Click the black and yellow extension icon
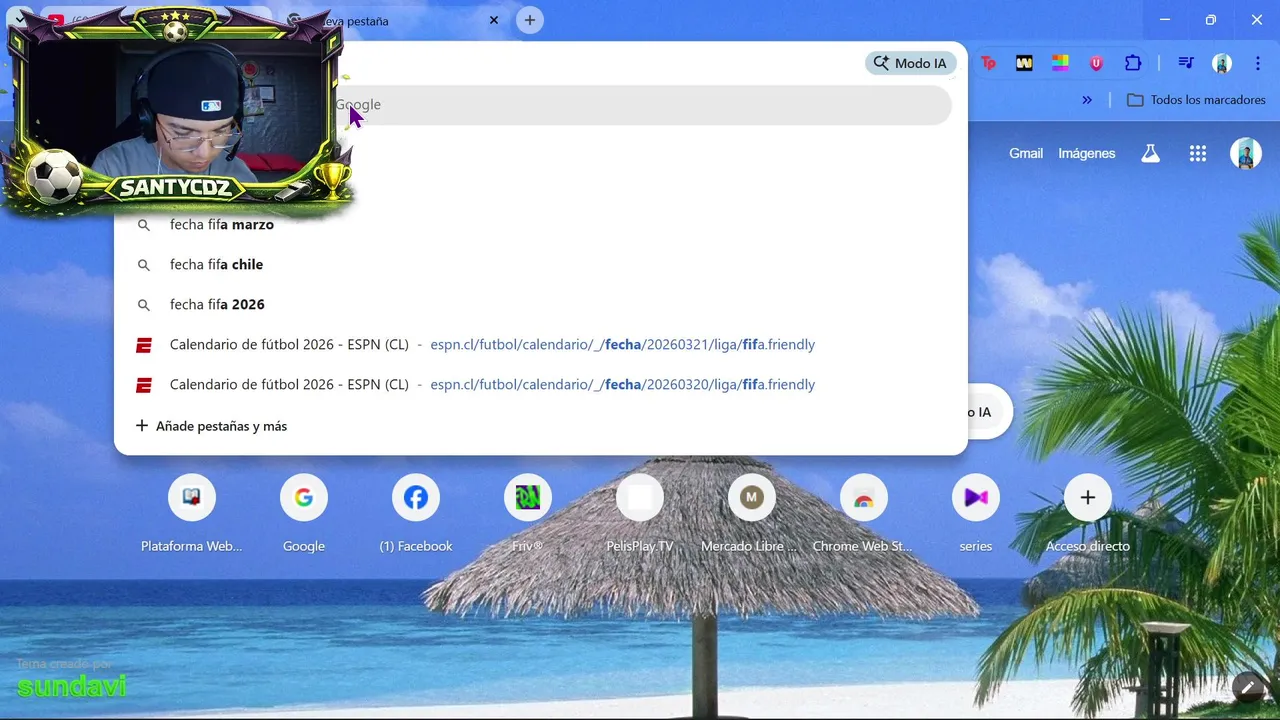The height and width of the screenshot is (720, 1280). (1024, 63)
